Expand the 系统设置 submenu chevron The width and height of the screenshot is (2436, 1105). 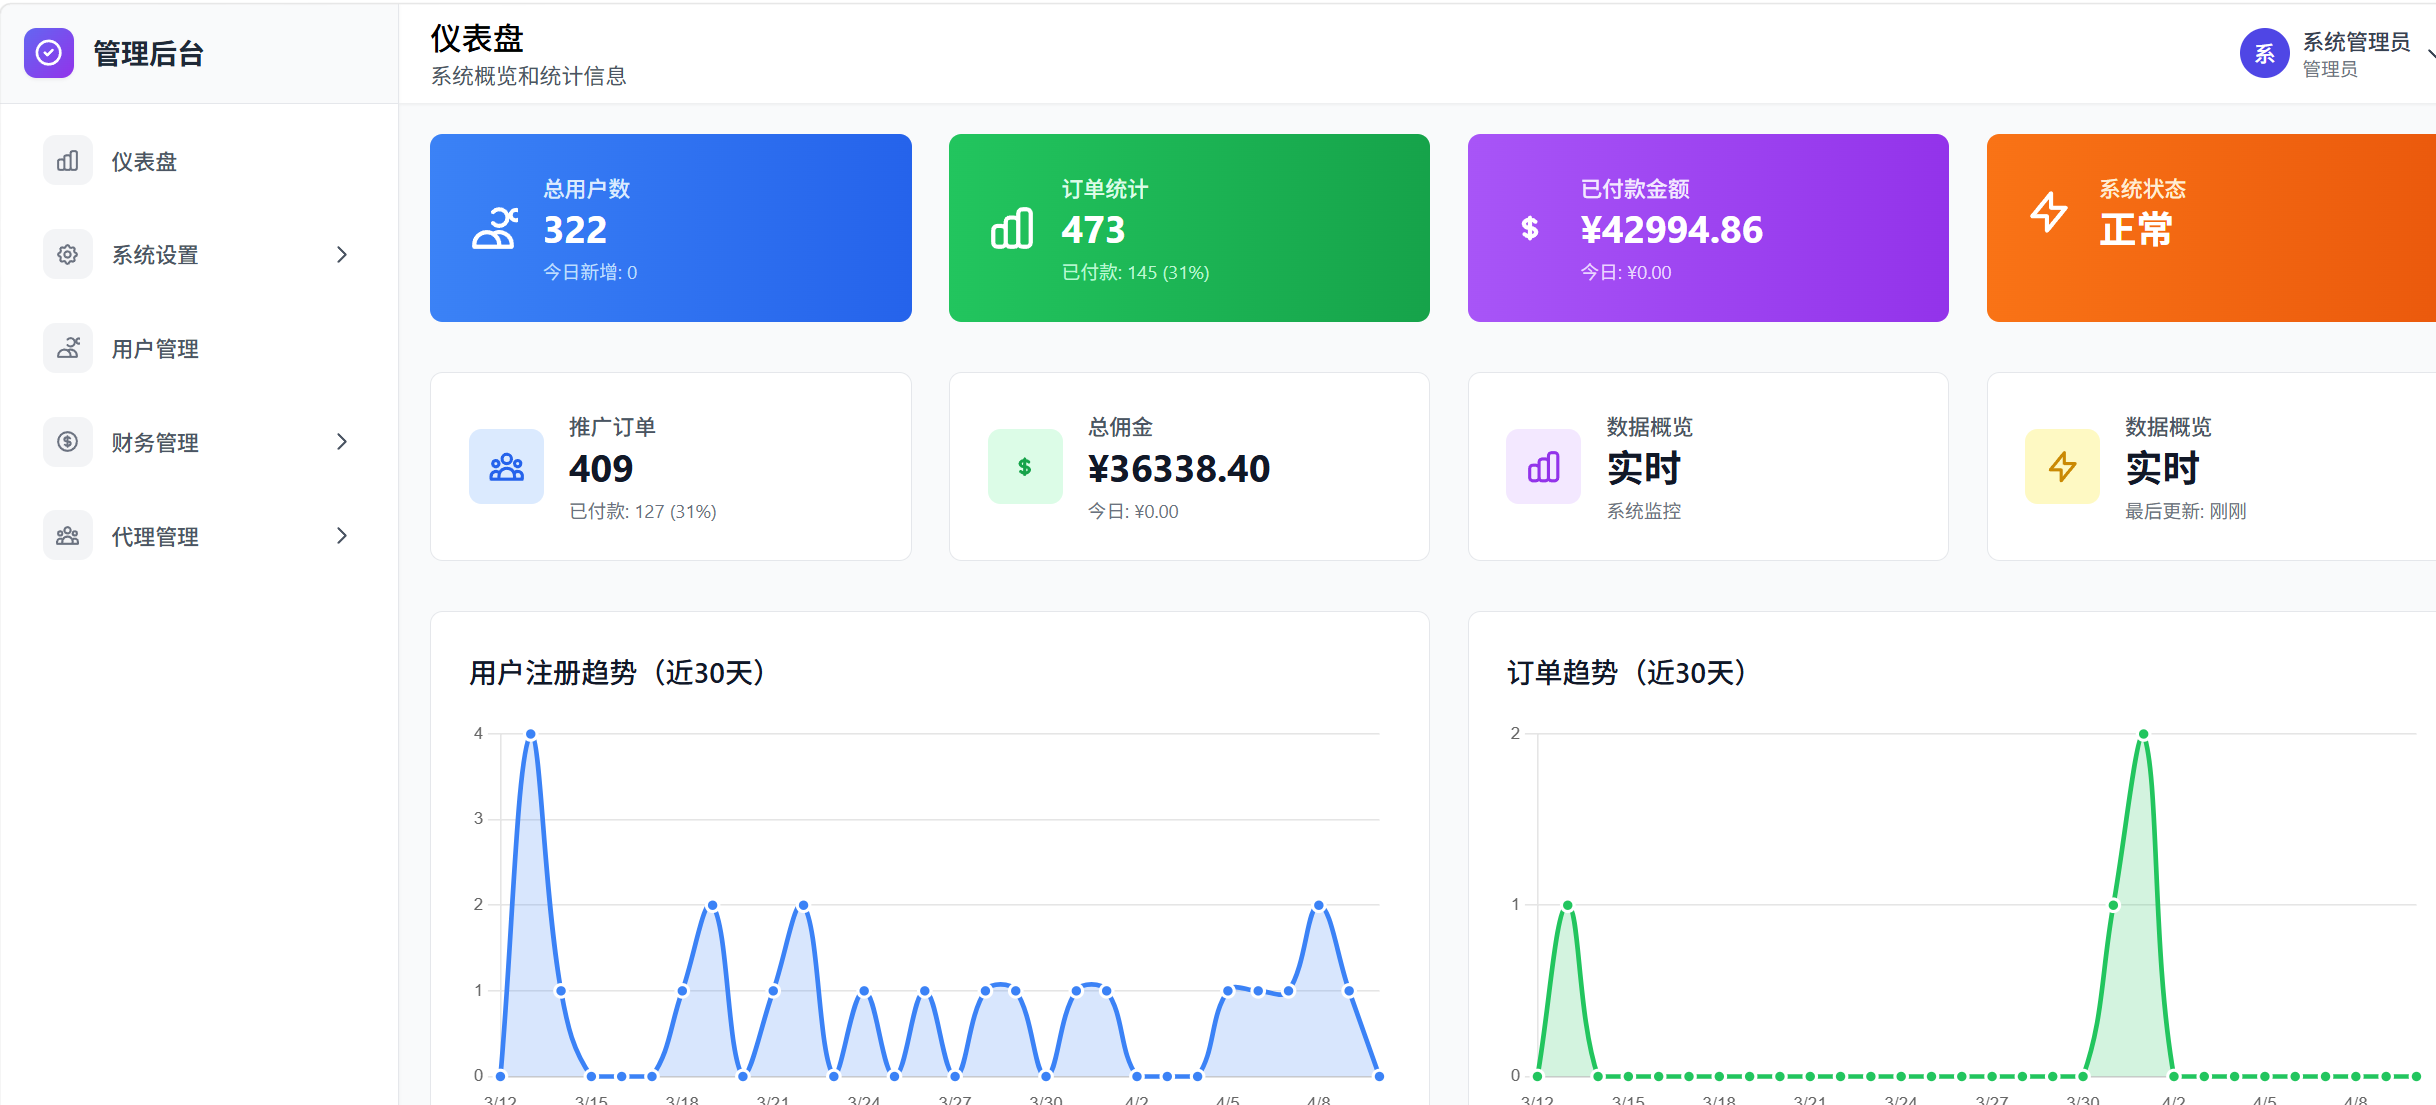[x=343, y=254]
